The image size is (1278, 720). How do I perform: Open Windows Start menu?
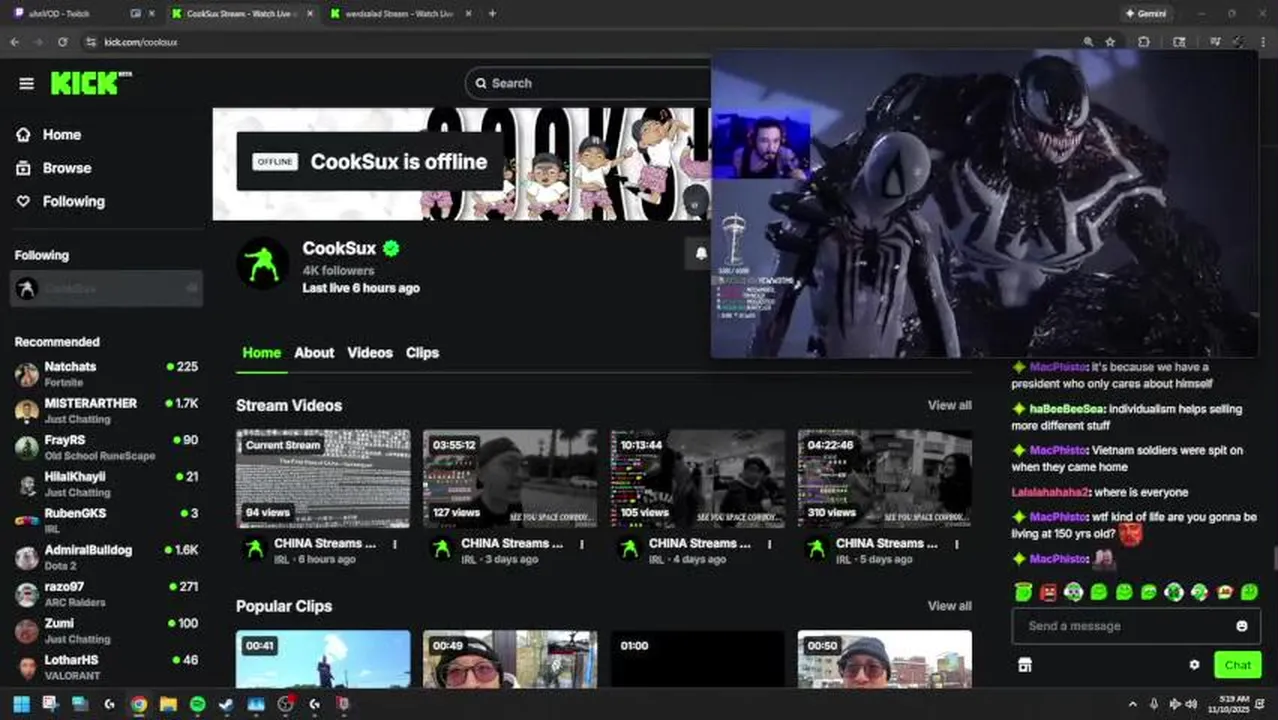tap(21, 704)
